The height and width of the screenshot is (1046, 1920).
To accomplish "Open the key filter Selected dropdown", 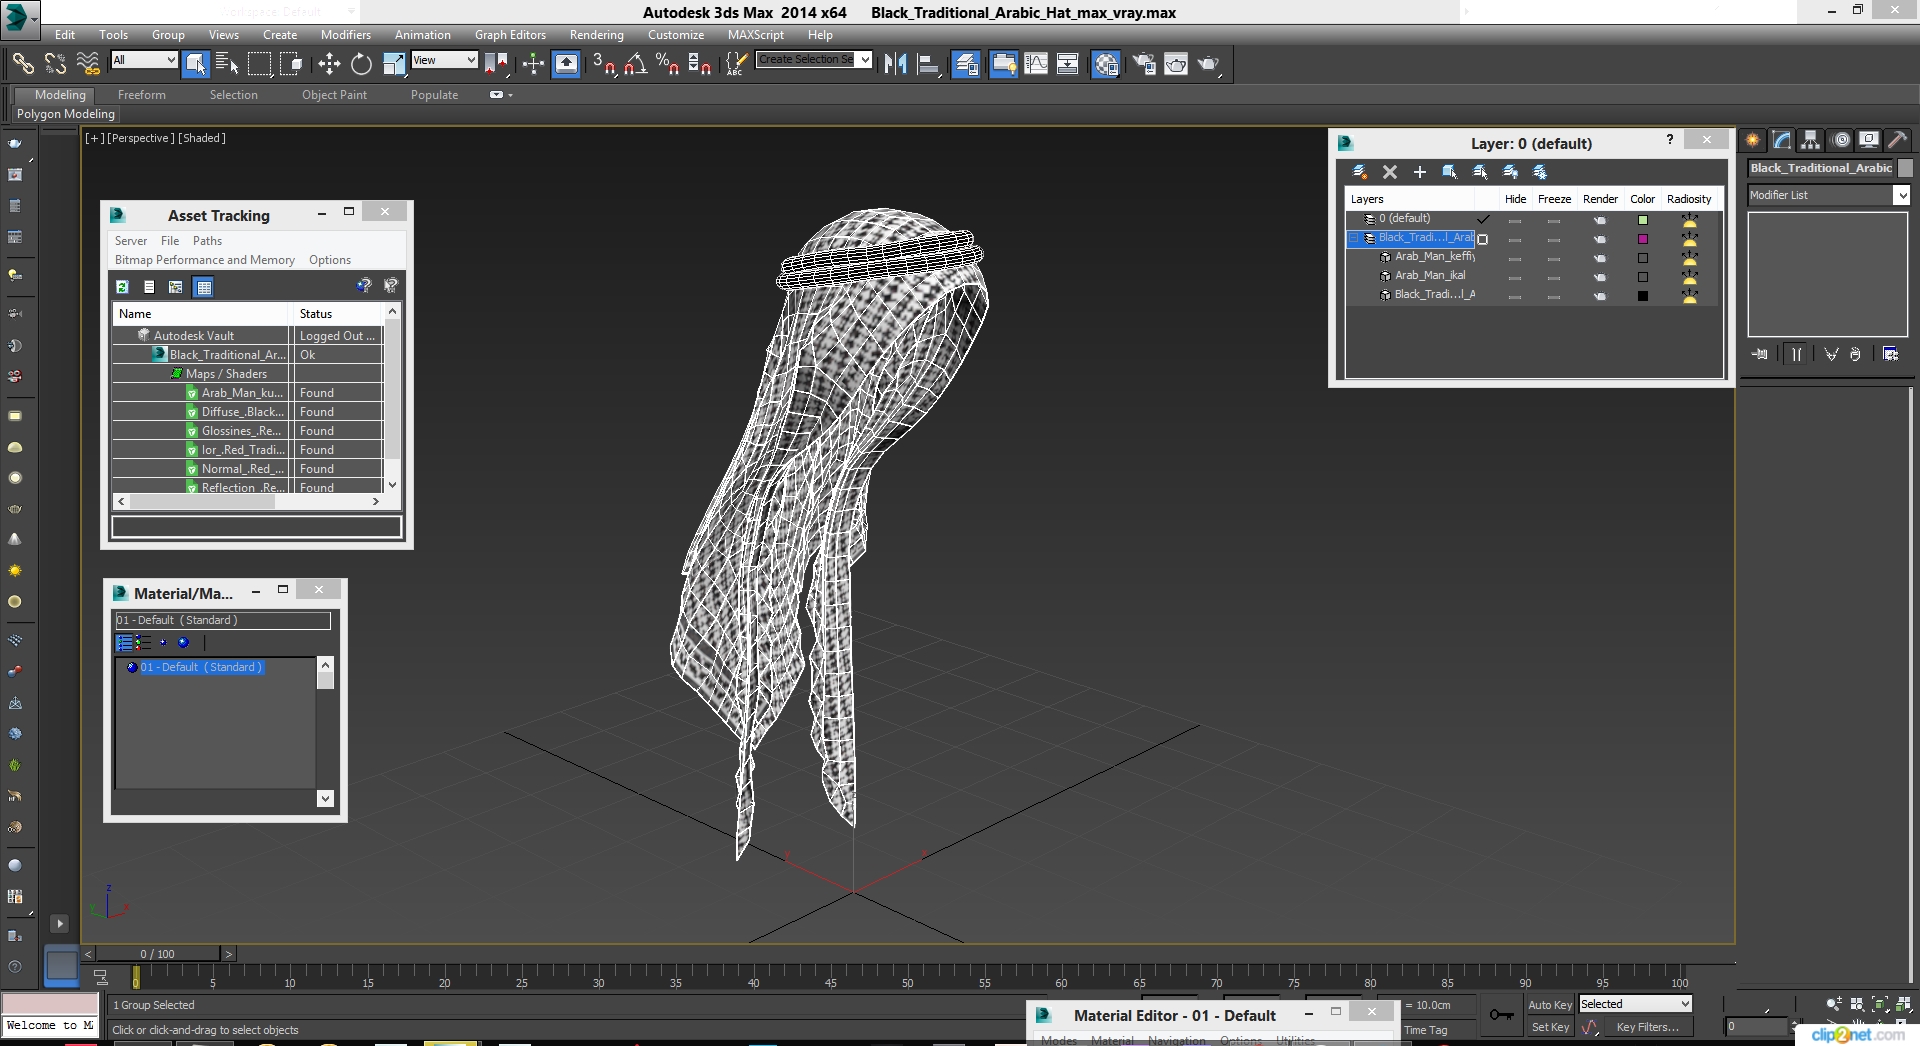I will pos(1635,1004).
